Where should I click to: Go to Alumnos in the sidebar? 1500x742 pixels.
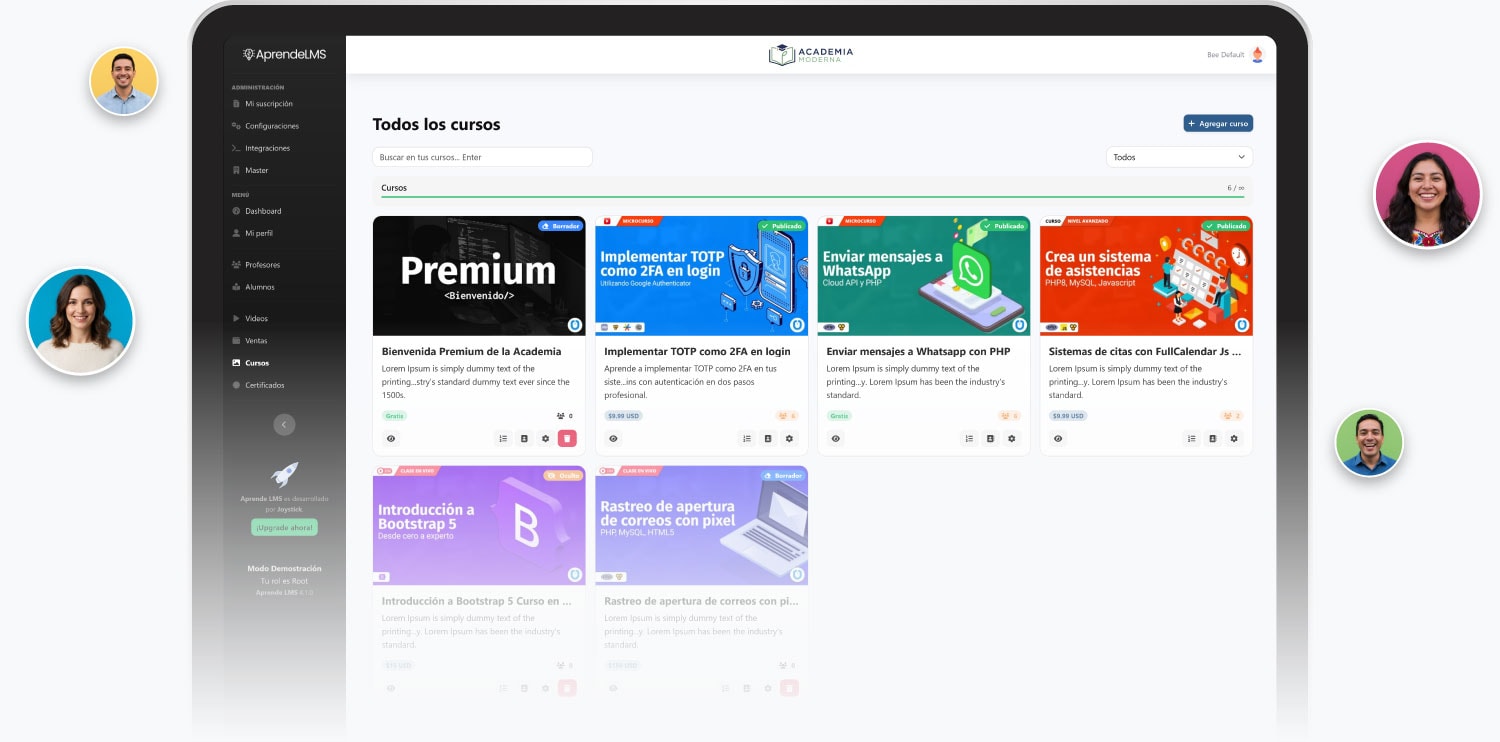coord(259,287)
